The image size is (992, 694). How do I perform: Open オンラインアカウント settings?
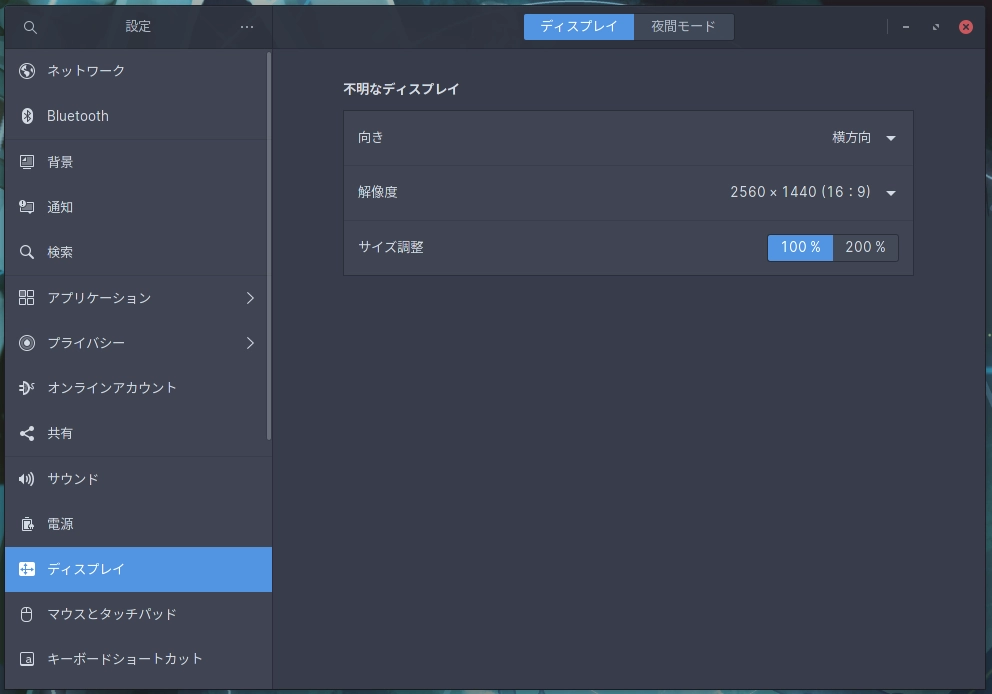click(x=112, y=388)
